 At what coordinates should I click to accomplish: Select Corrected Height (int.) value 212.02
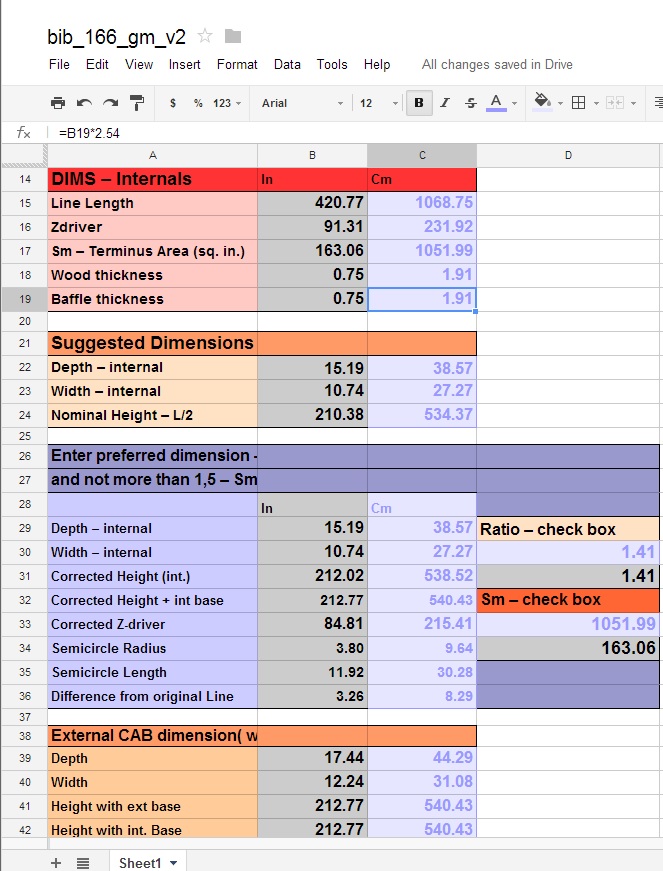(x=312, y=576)
